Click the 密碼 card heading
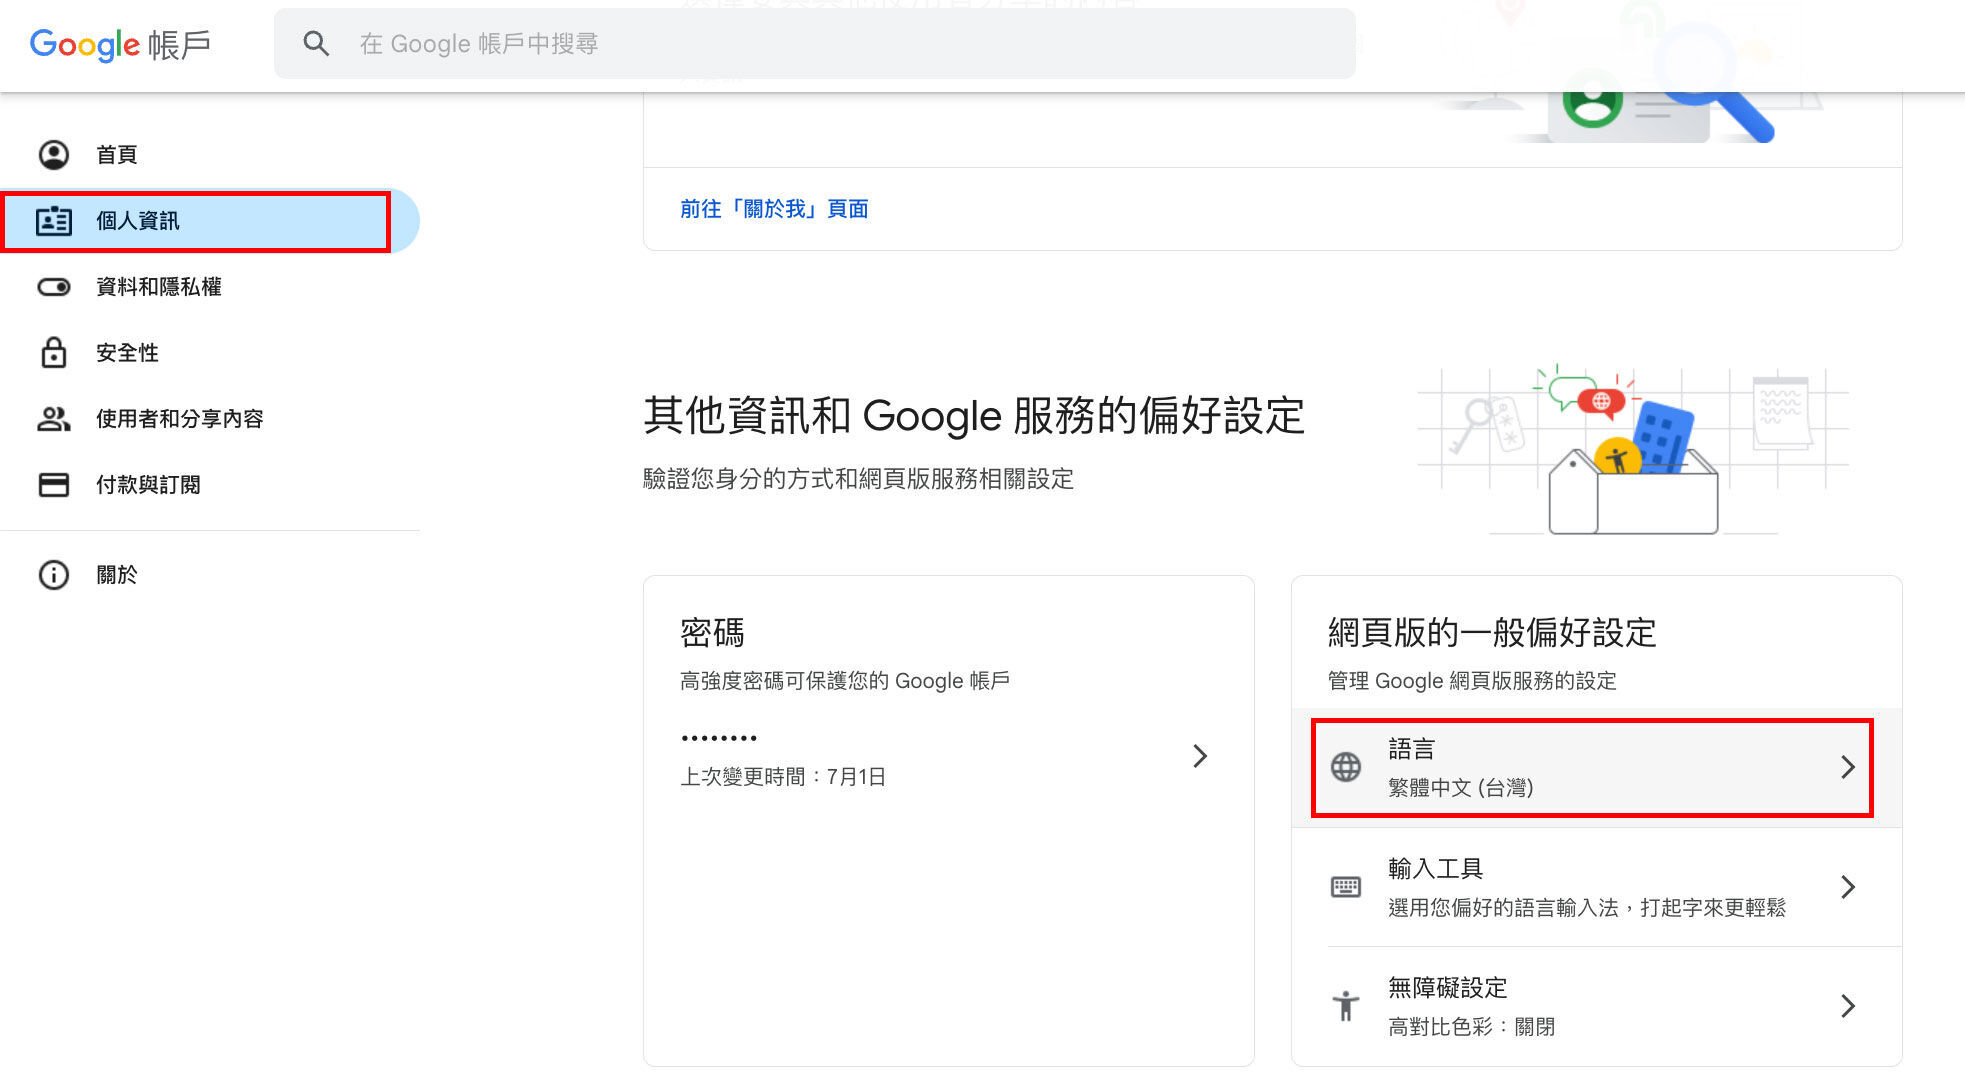The height and width of the screenshot is (1091, 1965). coord(712,632)
